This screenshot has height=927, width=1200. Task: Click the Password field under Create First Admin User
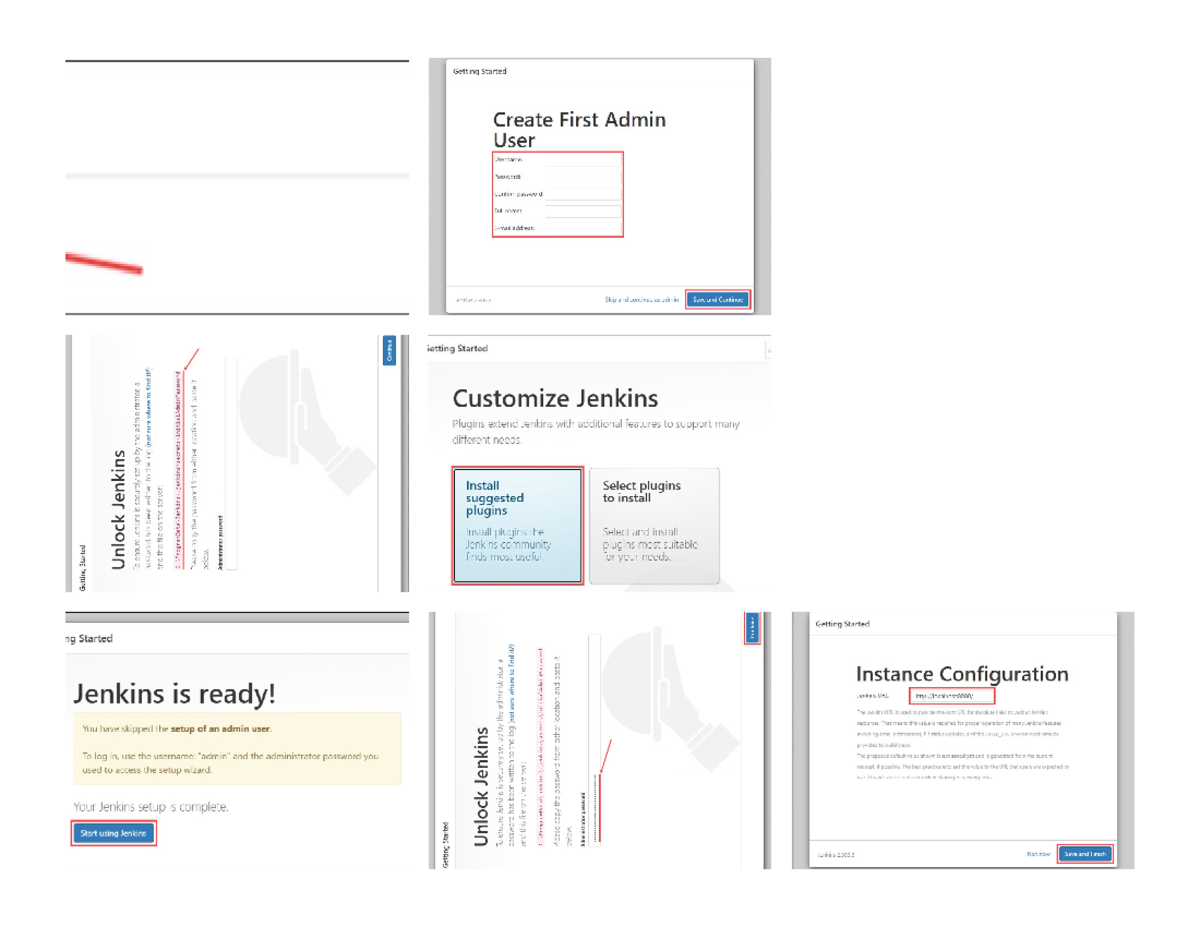click(583, 176)
